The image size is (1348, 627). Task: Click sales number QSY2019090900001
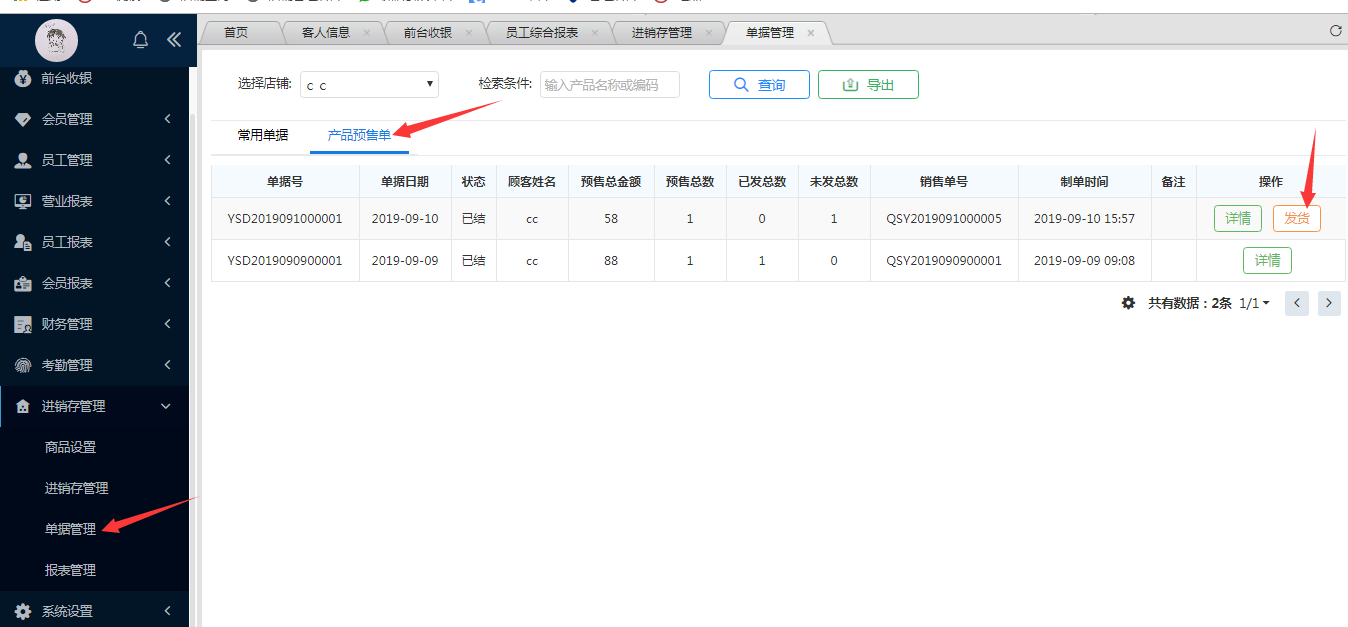(x=944, y=260)
